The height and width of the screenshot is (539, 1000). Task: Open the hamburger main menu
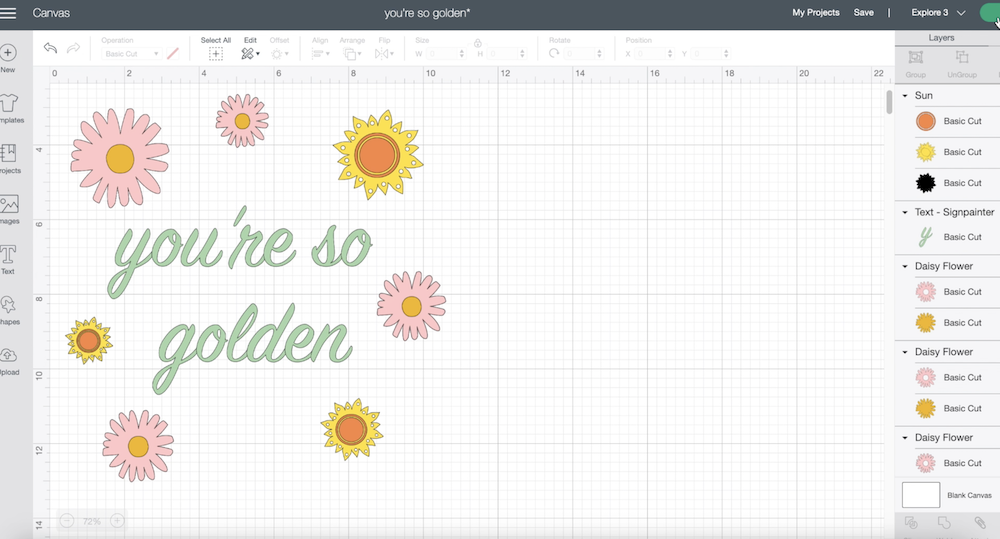point(8,13)
